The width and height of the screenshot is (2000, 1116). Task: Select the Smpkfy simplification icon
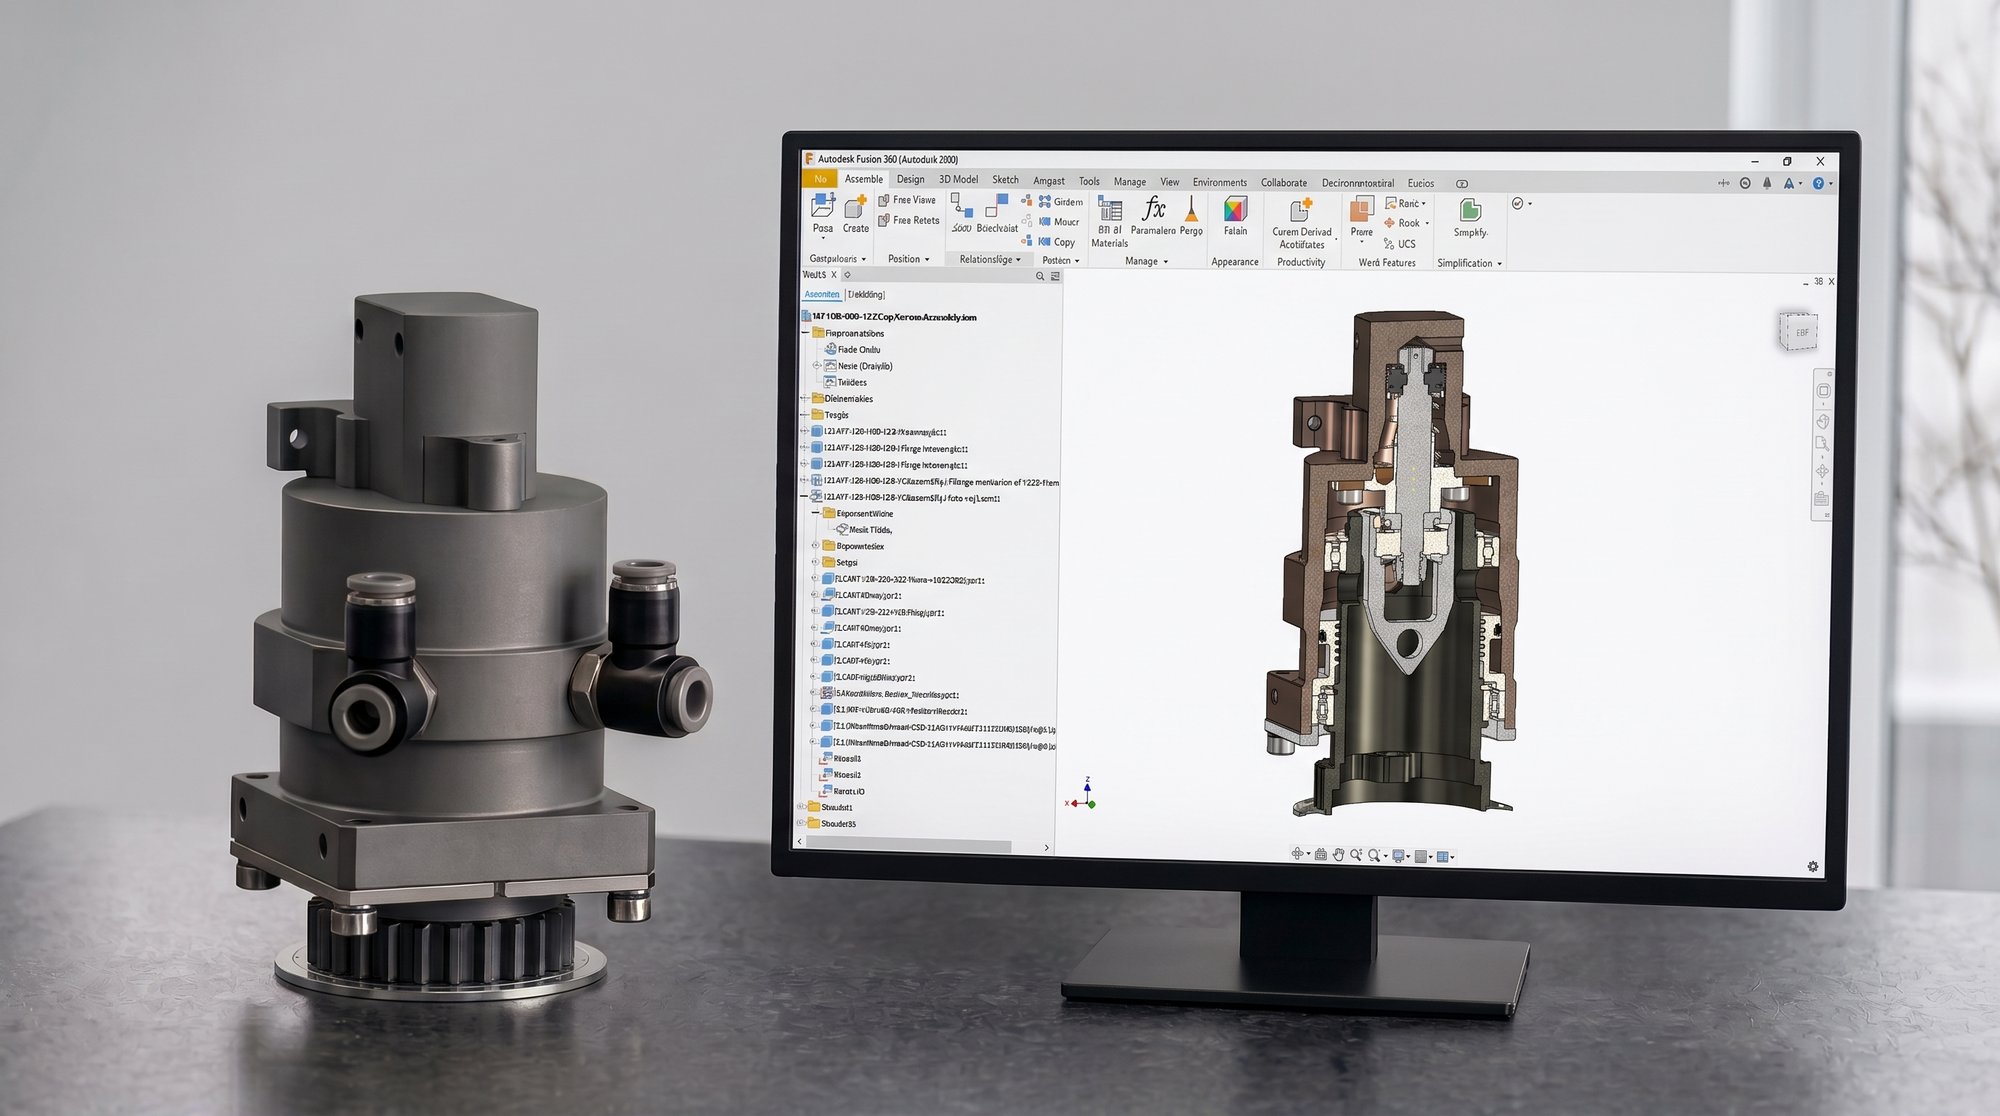click(1470, 210)
